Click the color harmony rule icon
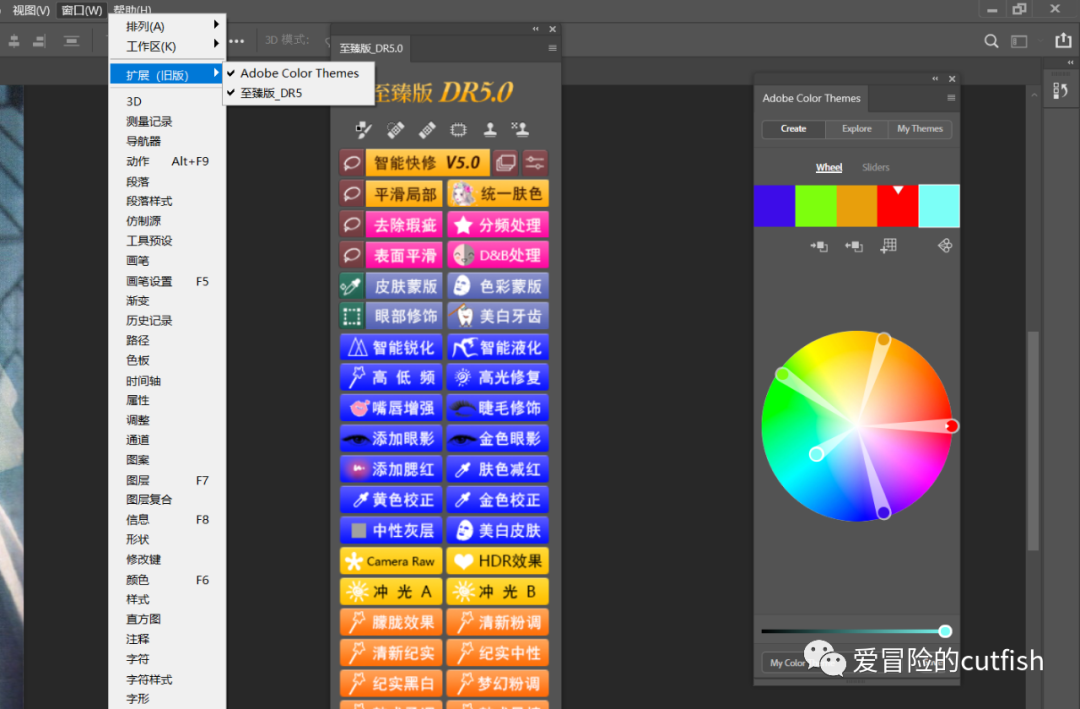1080x709 pixels. click(945, 245)
